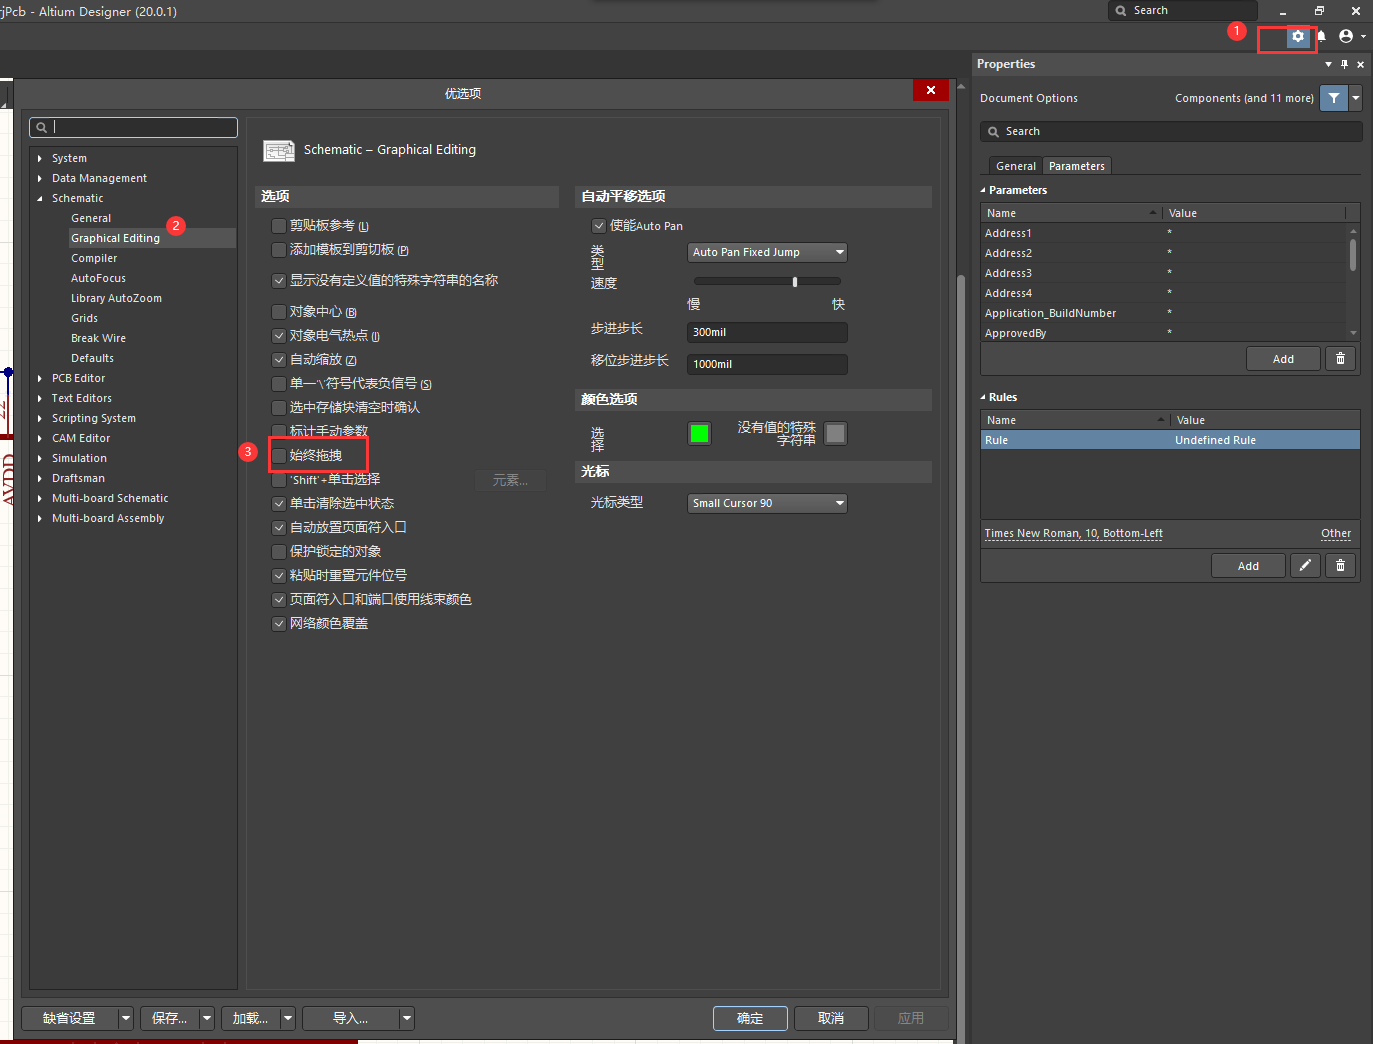Toggle object center checkbox (对象中心)
Viewport: 1373px width, 1044px height.
279,312
